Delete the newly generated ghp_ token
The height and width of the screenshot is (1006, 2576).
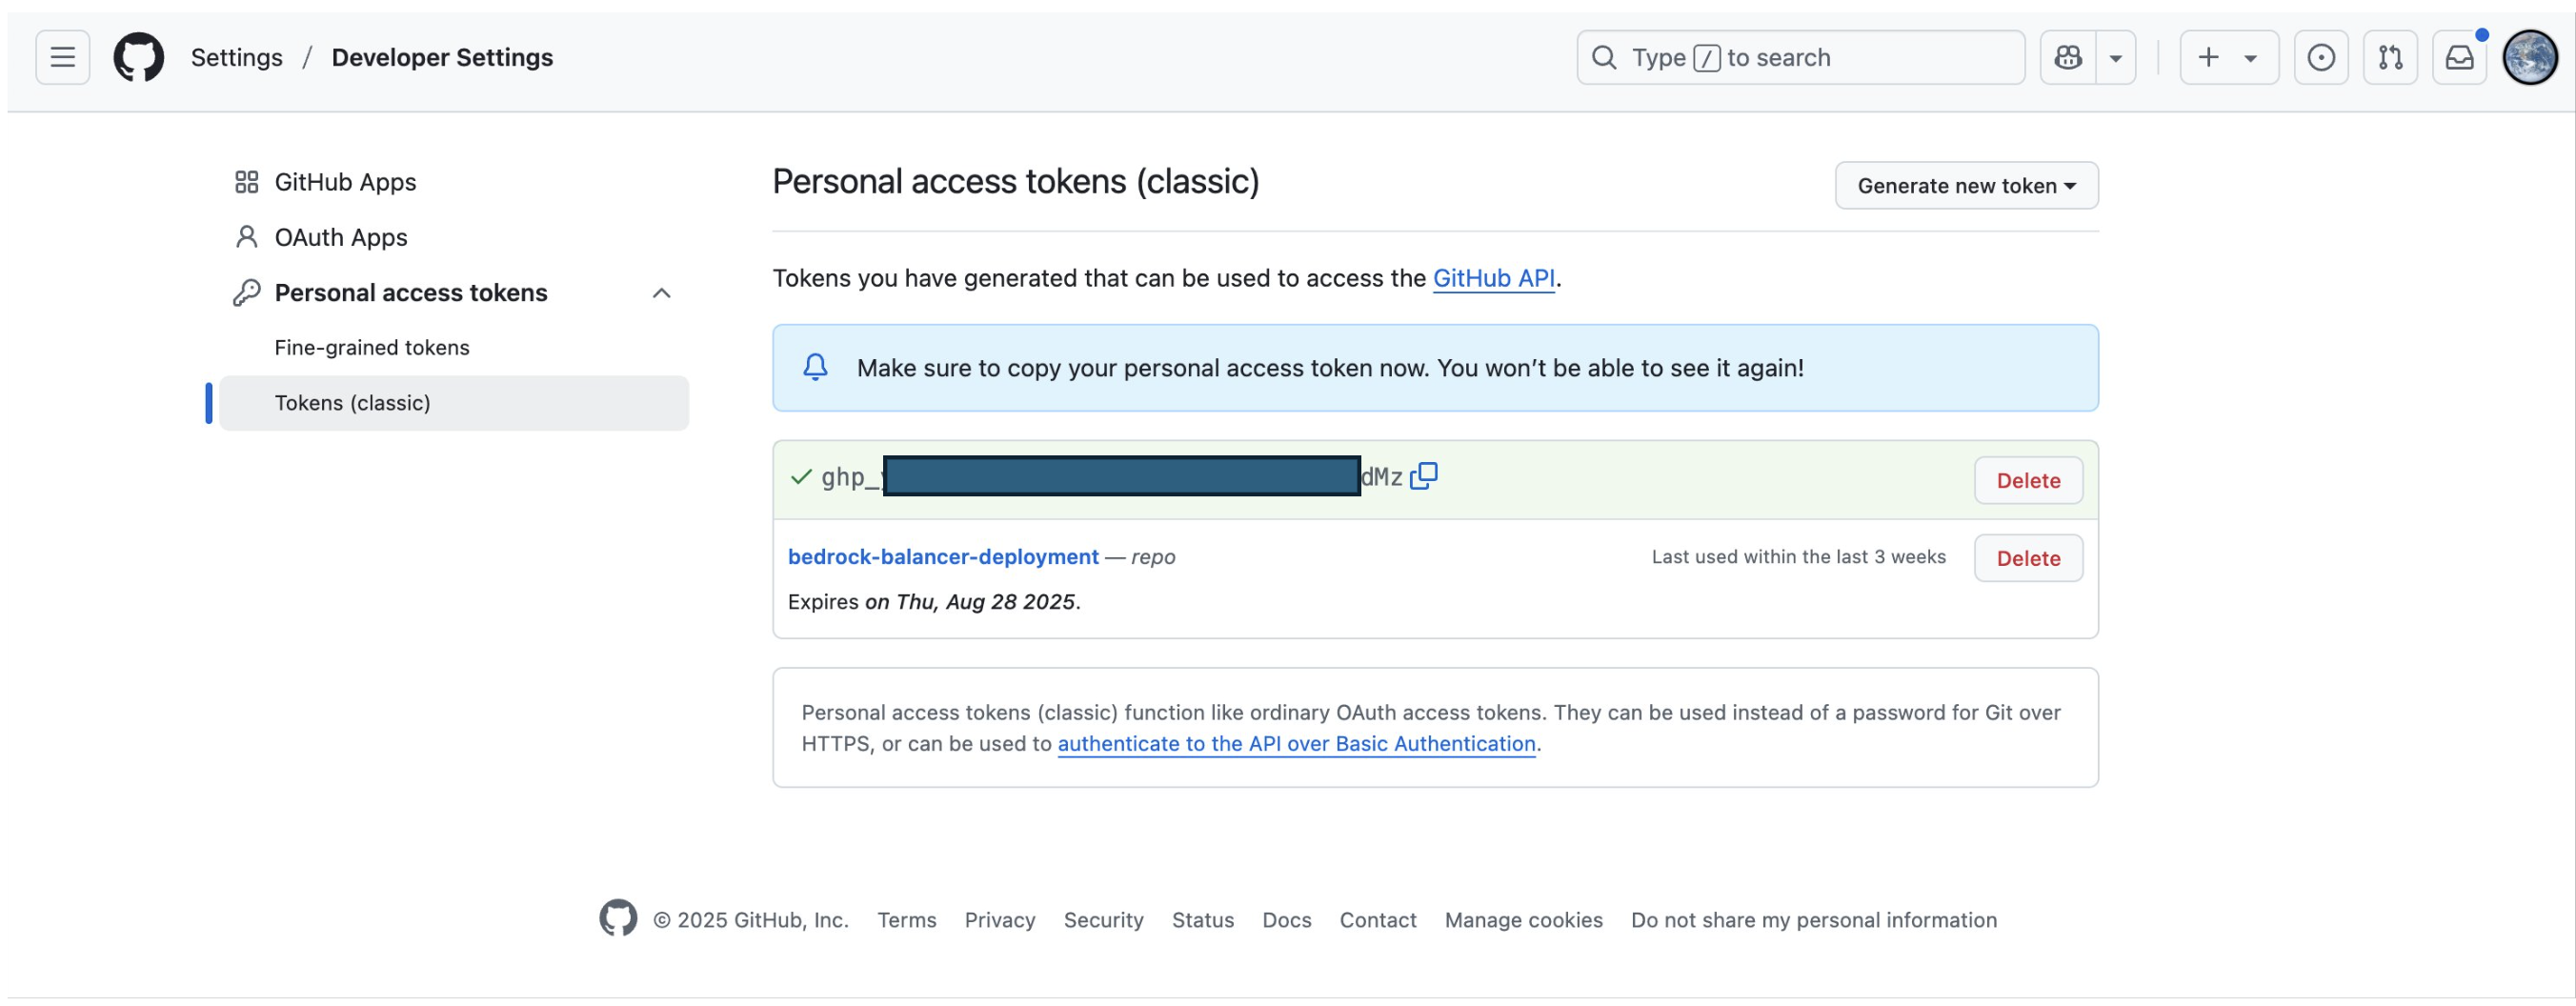coord(2028,480)
